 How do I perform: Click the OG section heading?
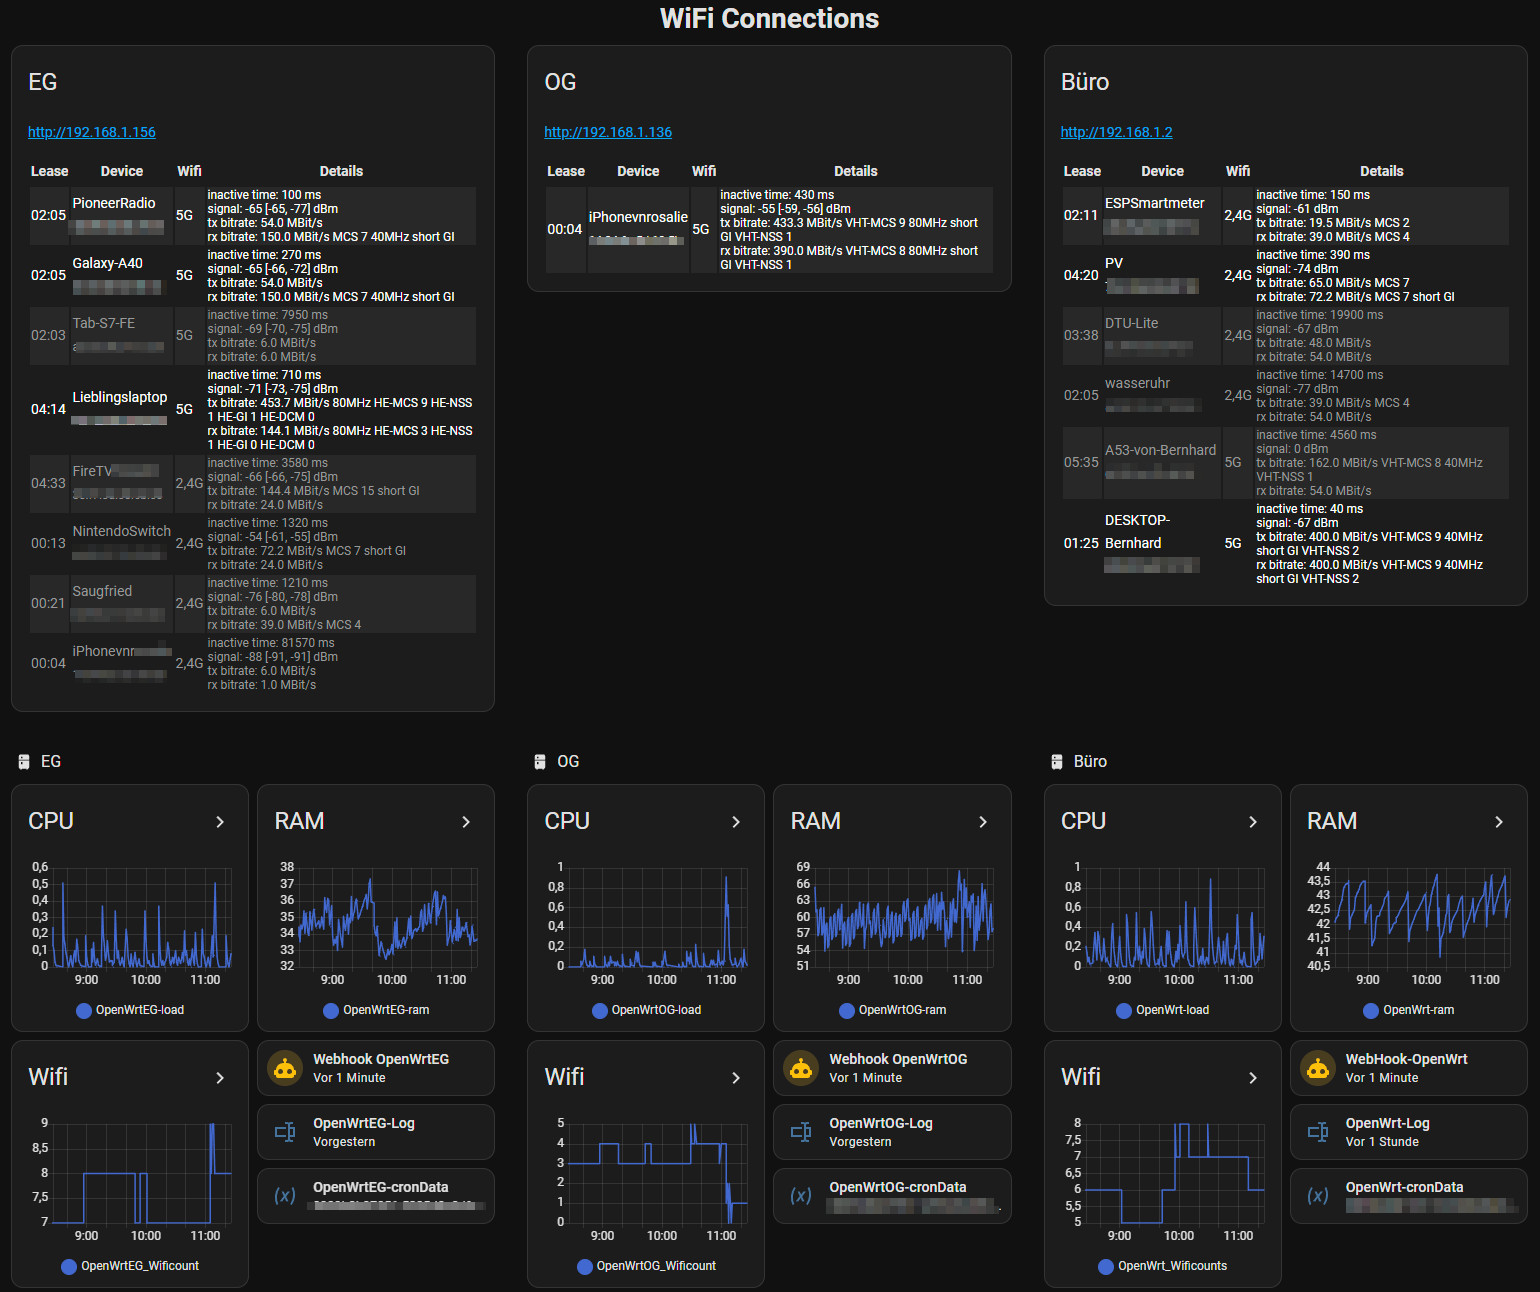568,762
